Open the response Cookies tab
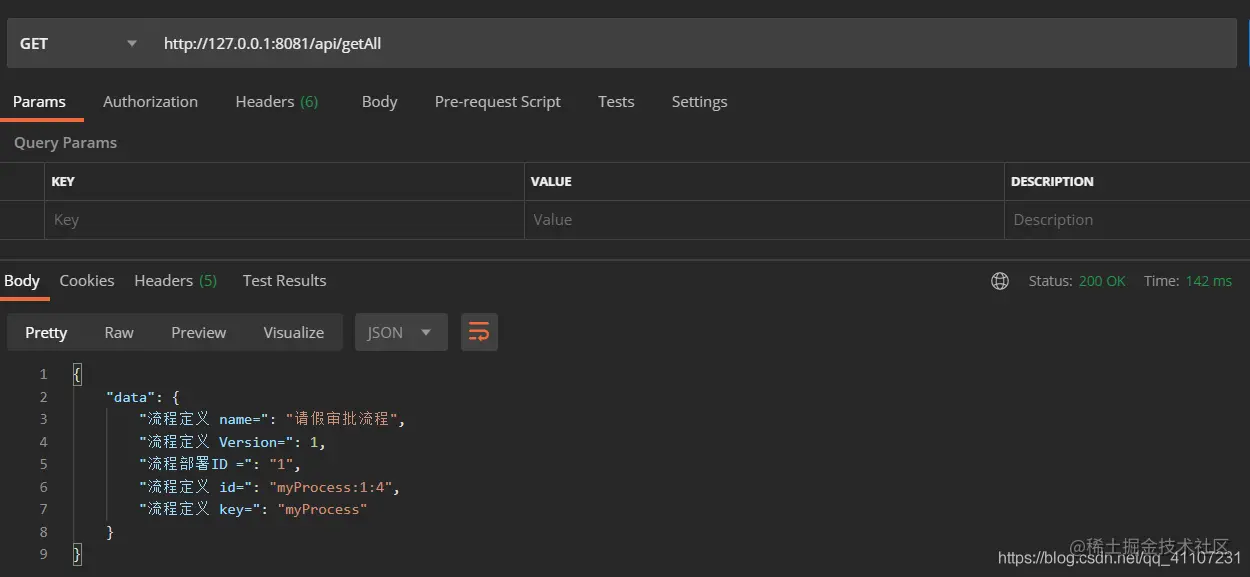 coord(87,280)
